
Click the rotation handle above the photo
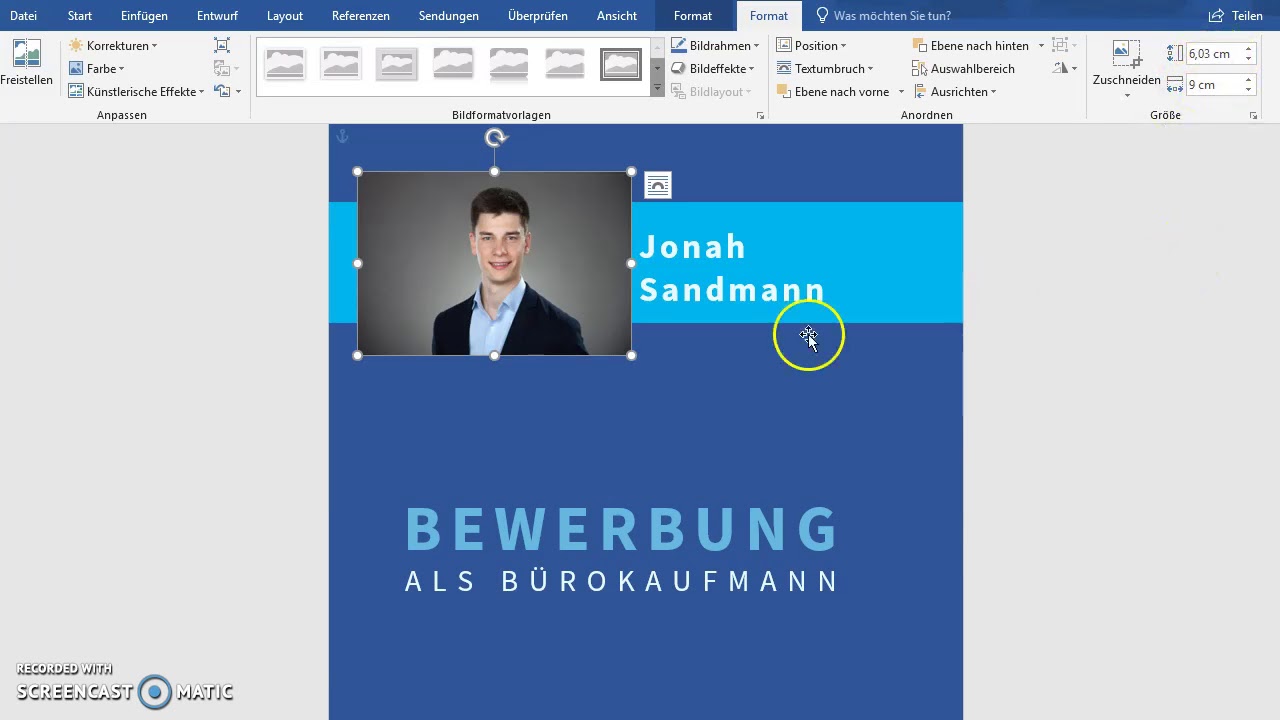(x=495, y=138)
